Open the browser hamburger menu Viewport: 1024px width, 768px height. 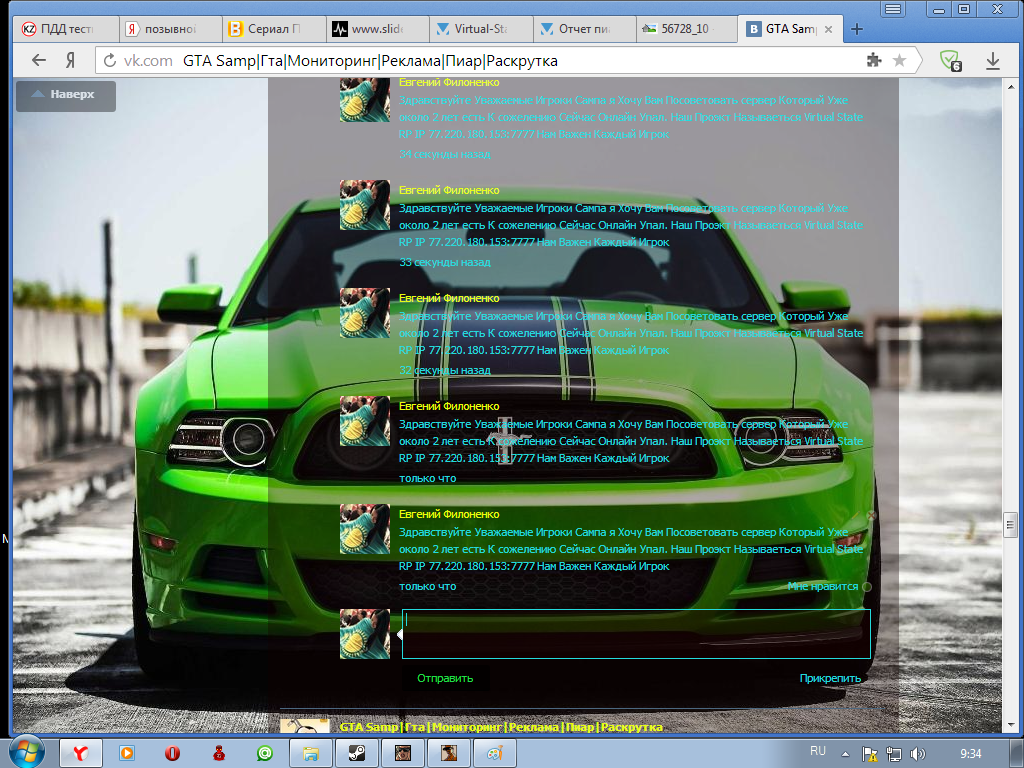click(x=893, y=9)
